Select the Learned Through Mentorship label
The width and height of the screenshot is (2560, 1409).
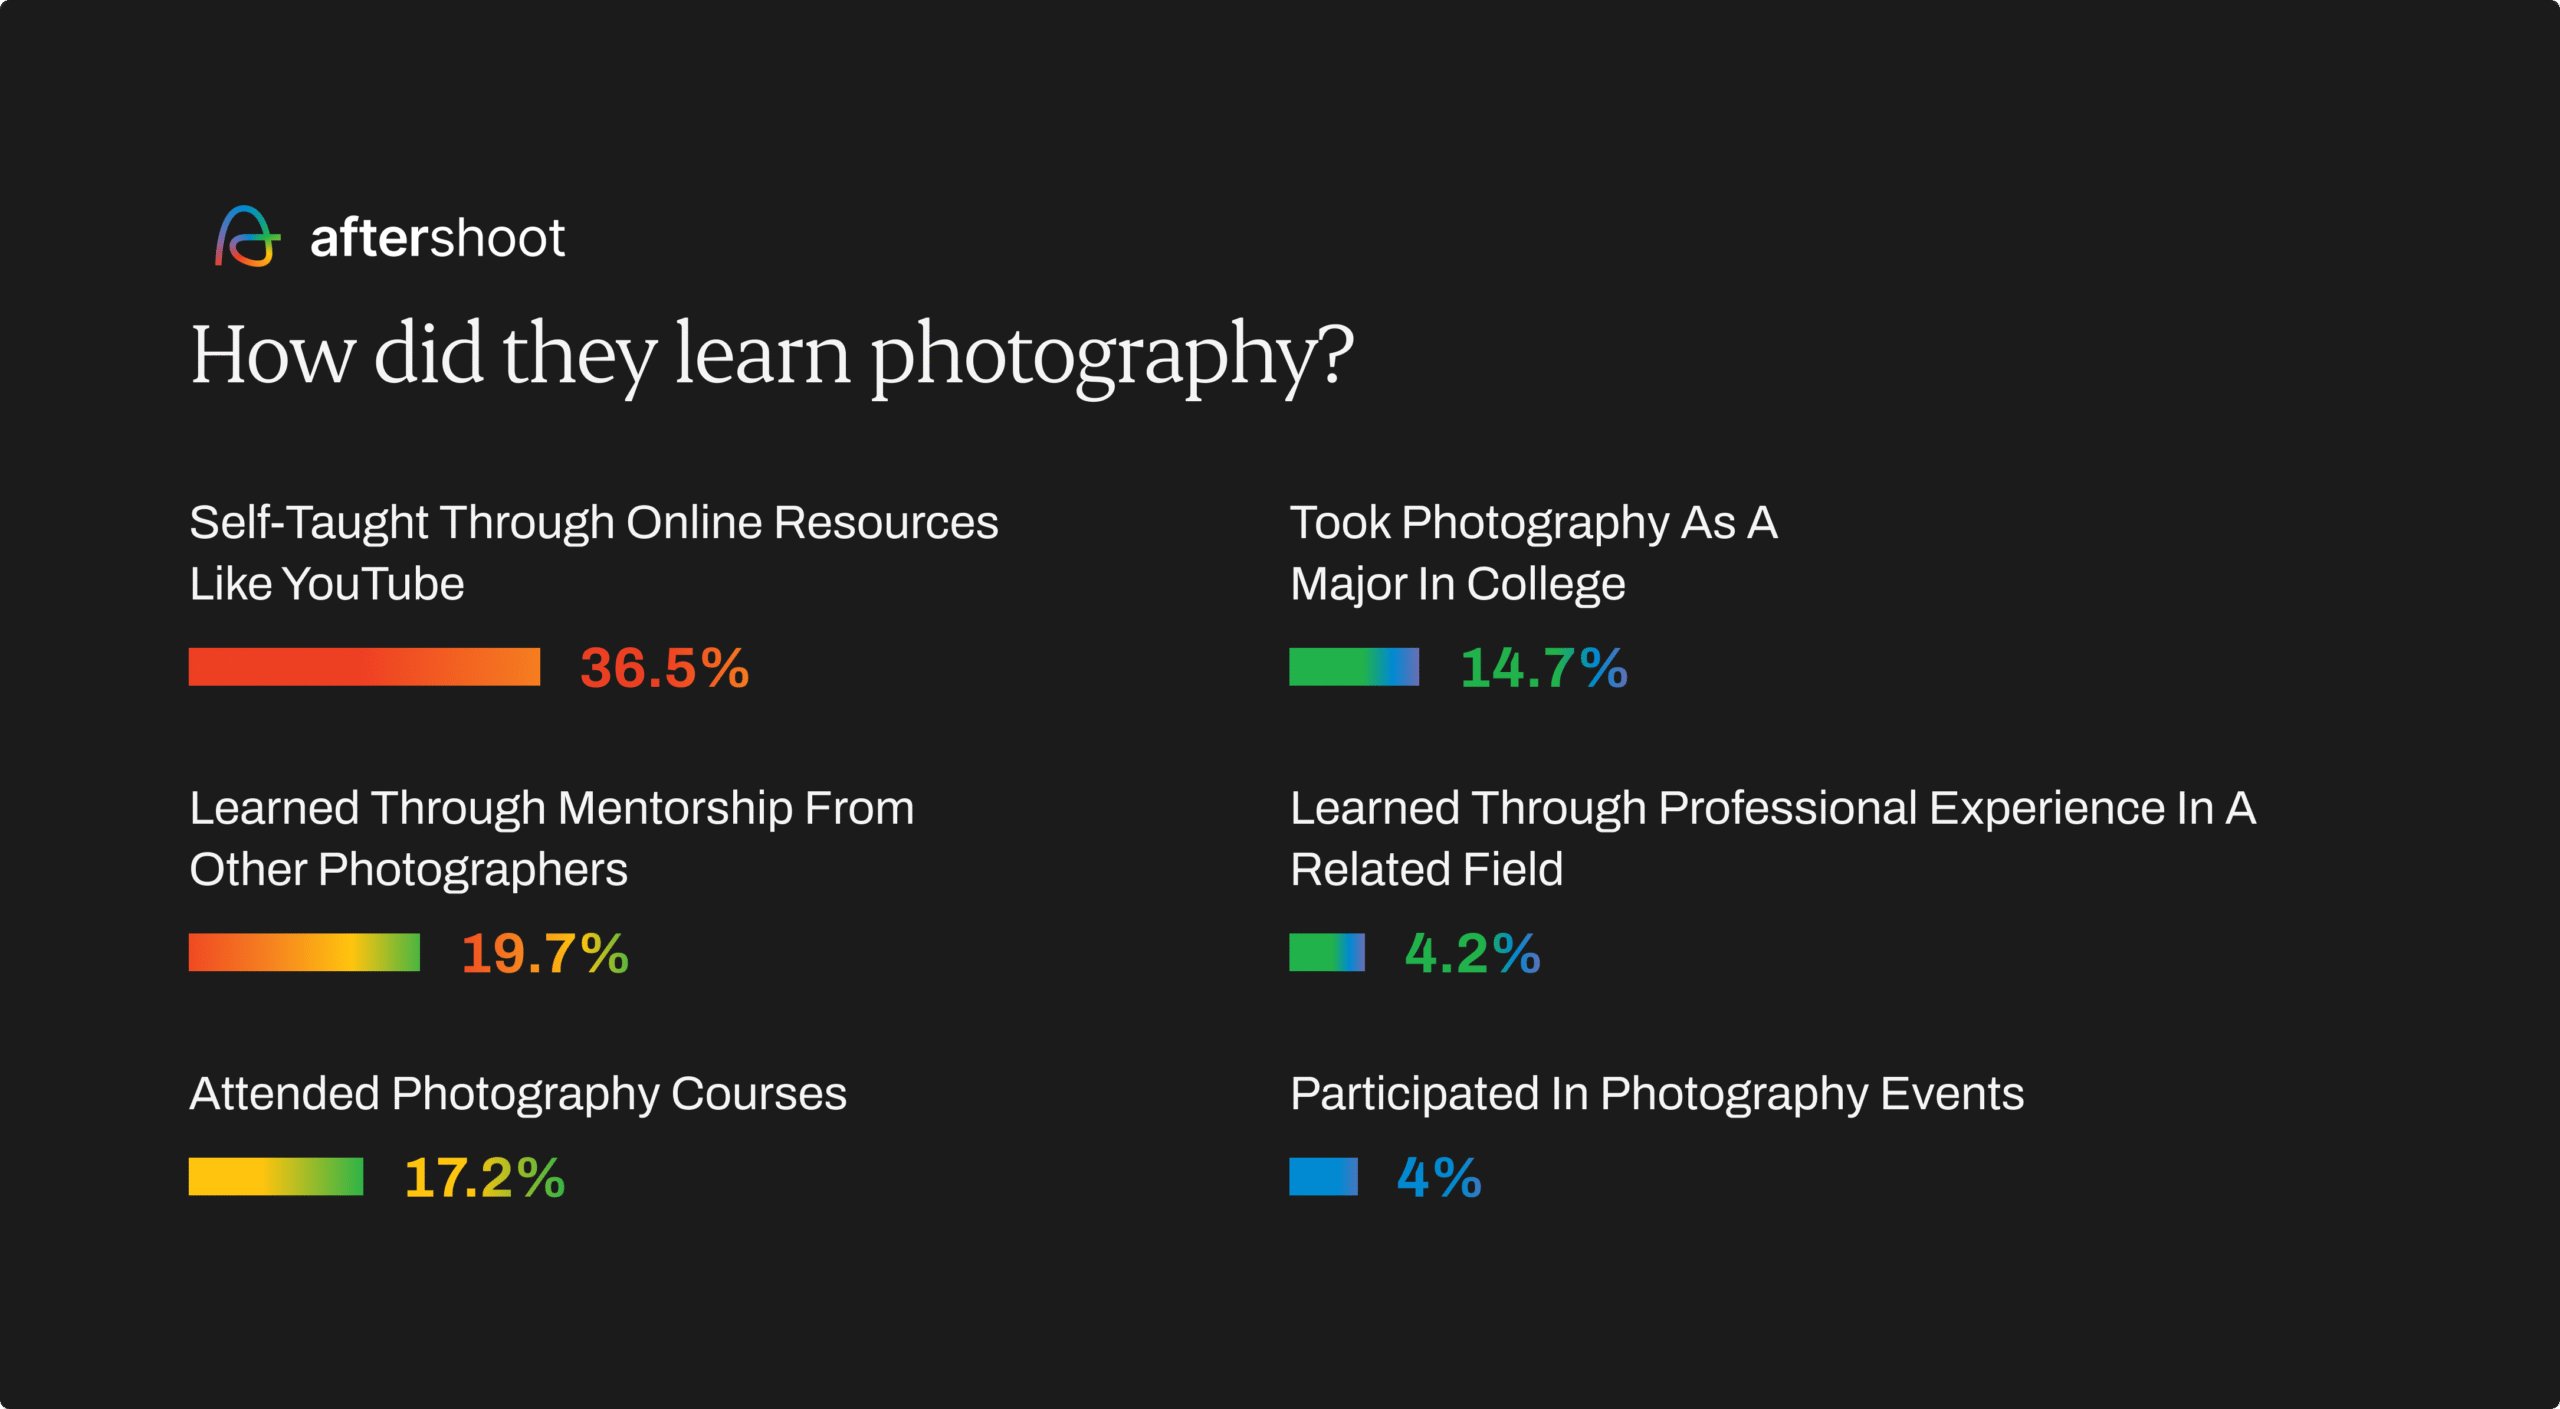pos(551,838)
